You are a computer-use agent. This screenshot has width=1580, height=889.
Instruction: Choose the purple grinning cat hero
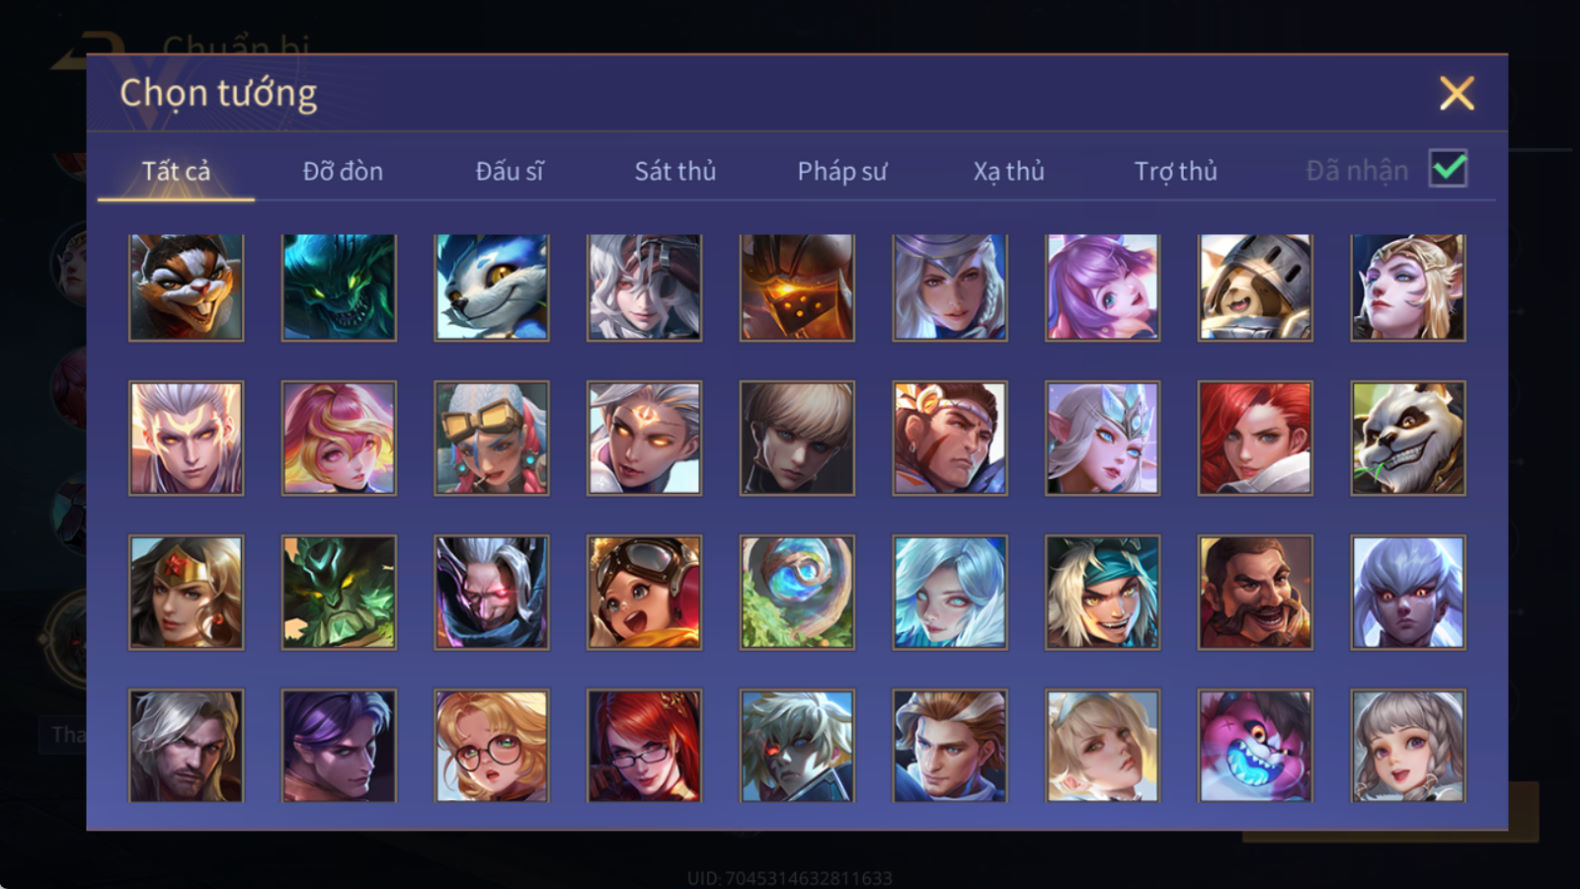pos(1255,745)
